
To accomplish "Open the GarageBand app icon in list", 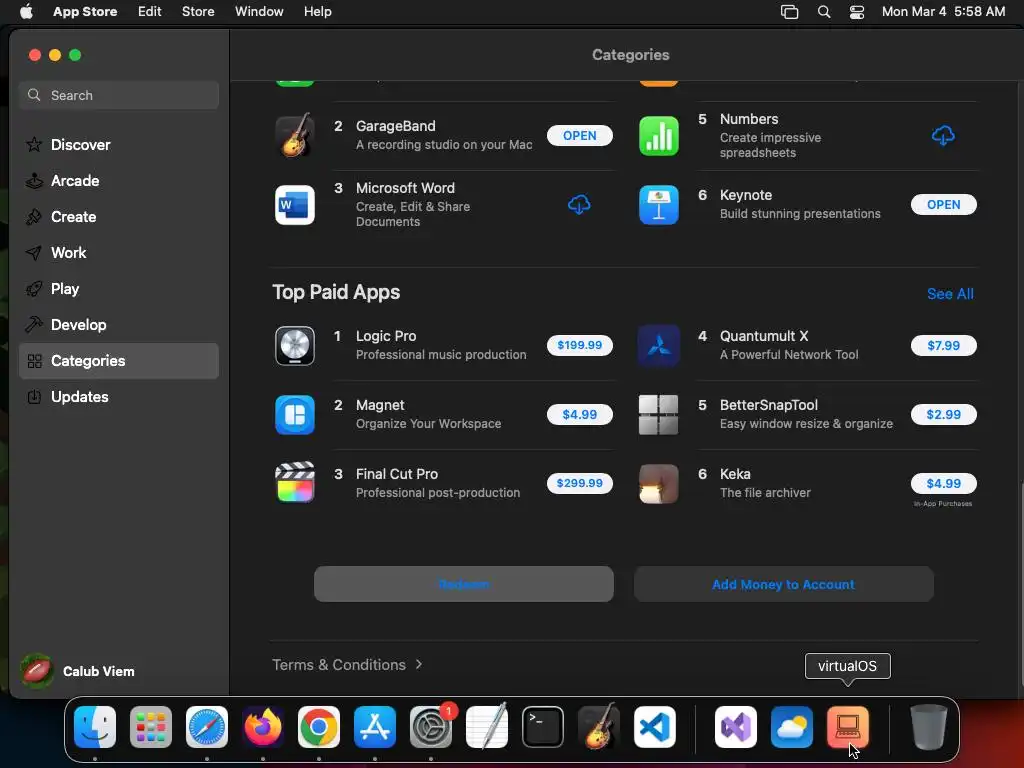I will 295,135.
